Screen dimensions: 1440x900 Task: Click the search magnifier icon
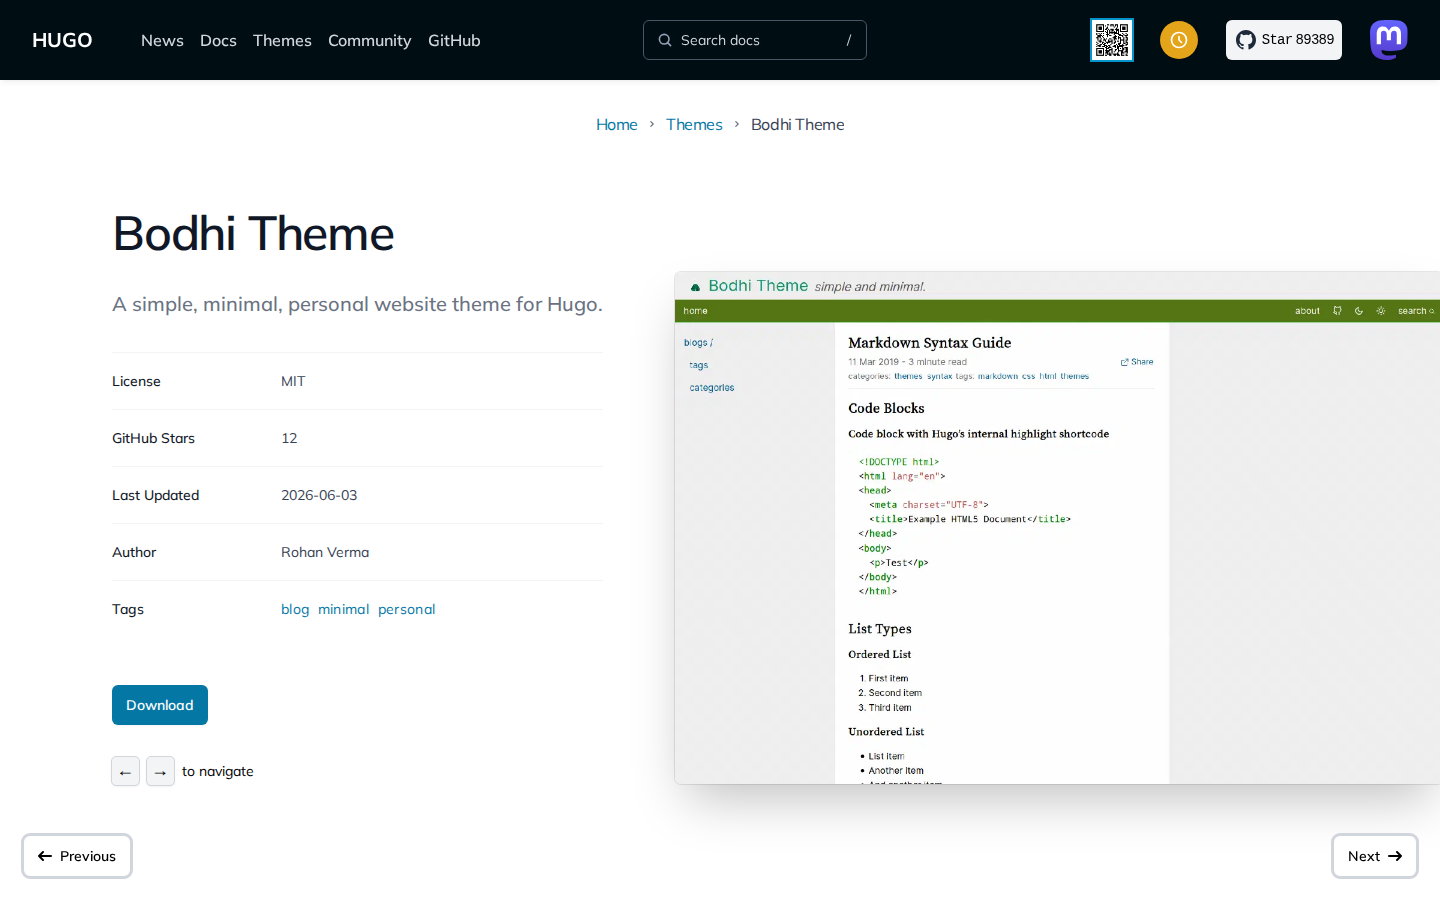point(665,40)
